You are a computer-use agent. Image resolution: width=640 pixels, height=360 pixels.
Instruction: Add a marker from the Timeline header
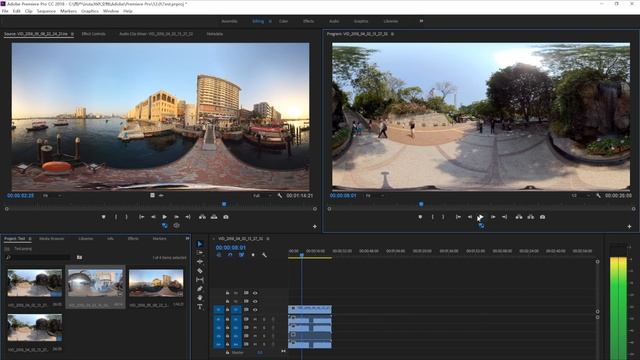coord(253,255)
